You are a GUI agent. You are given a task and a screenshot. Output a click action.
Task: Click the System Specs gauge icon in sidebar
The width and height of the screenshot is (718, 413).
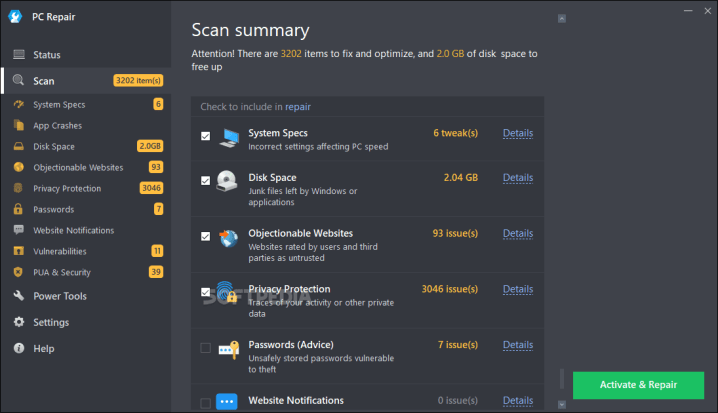click(x=18, y=104)
